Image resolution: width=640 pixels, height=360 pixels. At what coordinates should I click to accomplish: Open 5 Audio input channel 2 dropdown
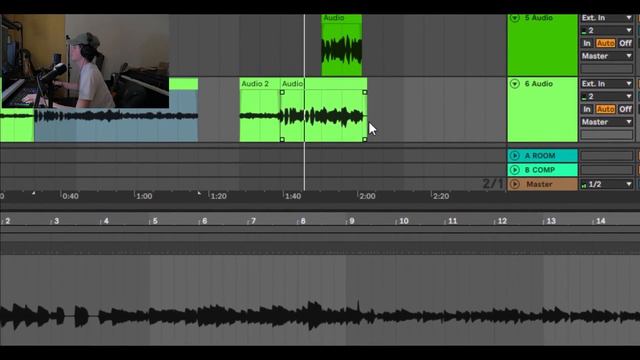607,31
